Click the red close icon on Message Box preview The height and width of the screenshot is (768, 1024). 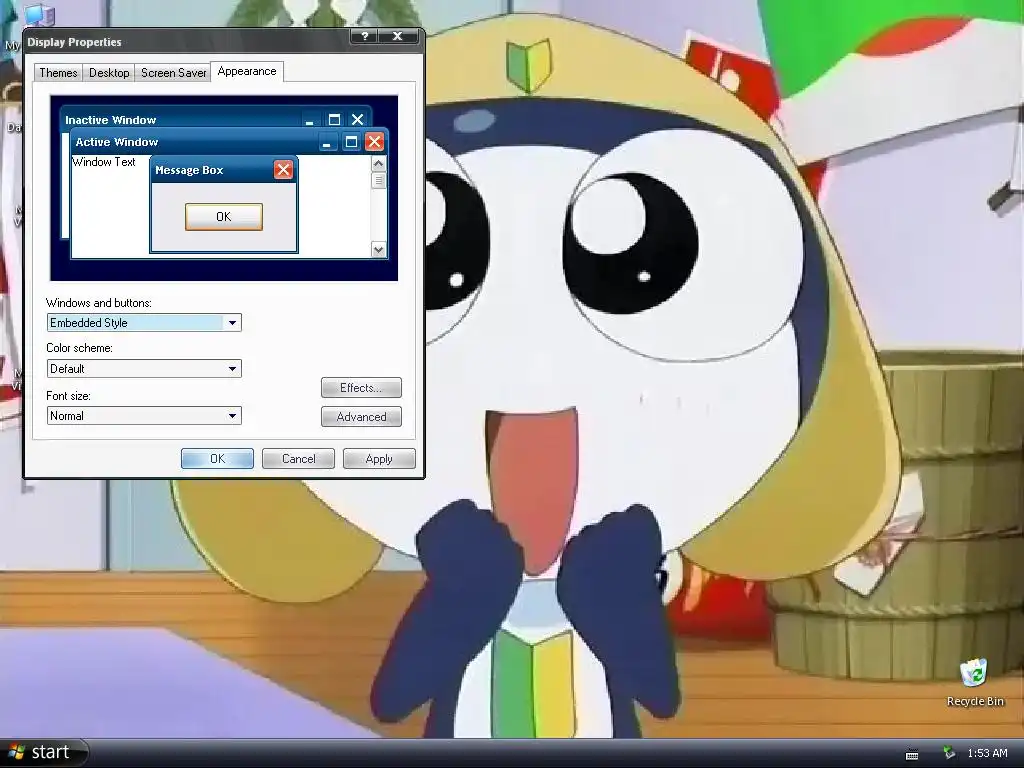coord(283,170)
